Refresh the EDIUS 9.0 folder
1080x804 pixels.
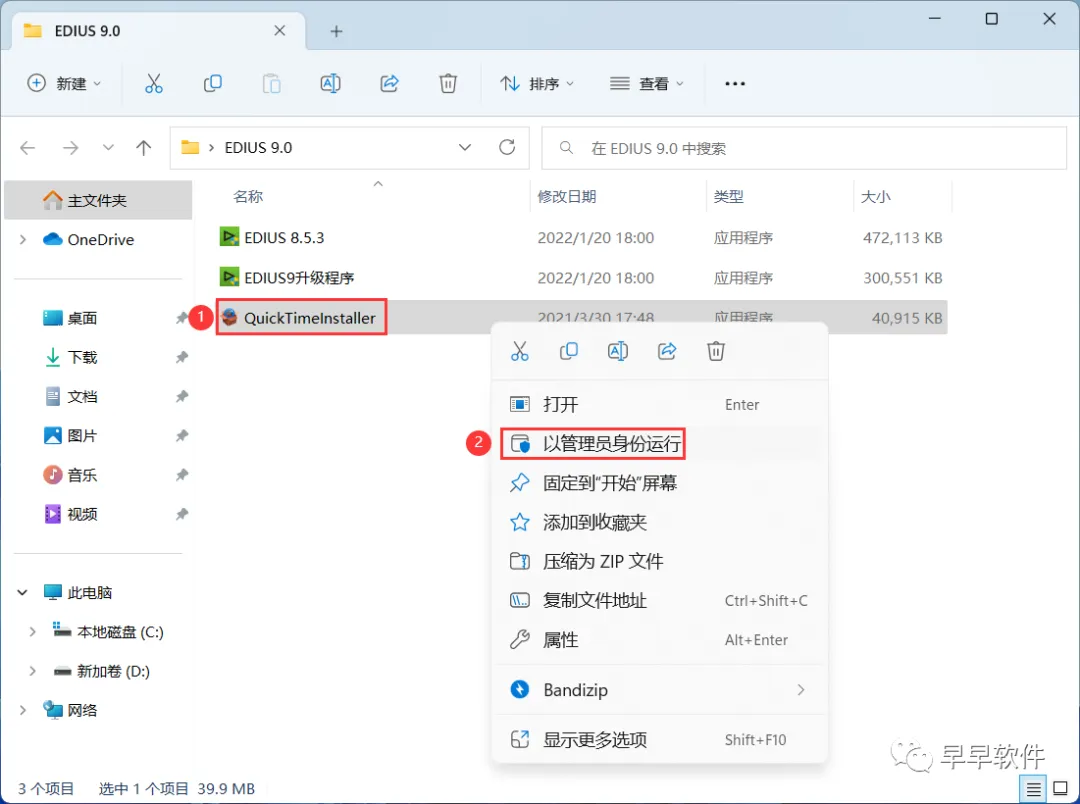507,147
